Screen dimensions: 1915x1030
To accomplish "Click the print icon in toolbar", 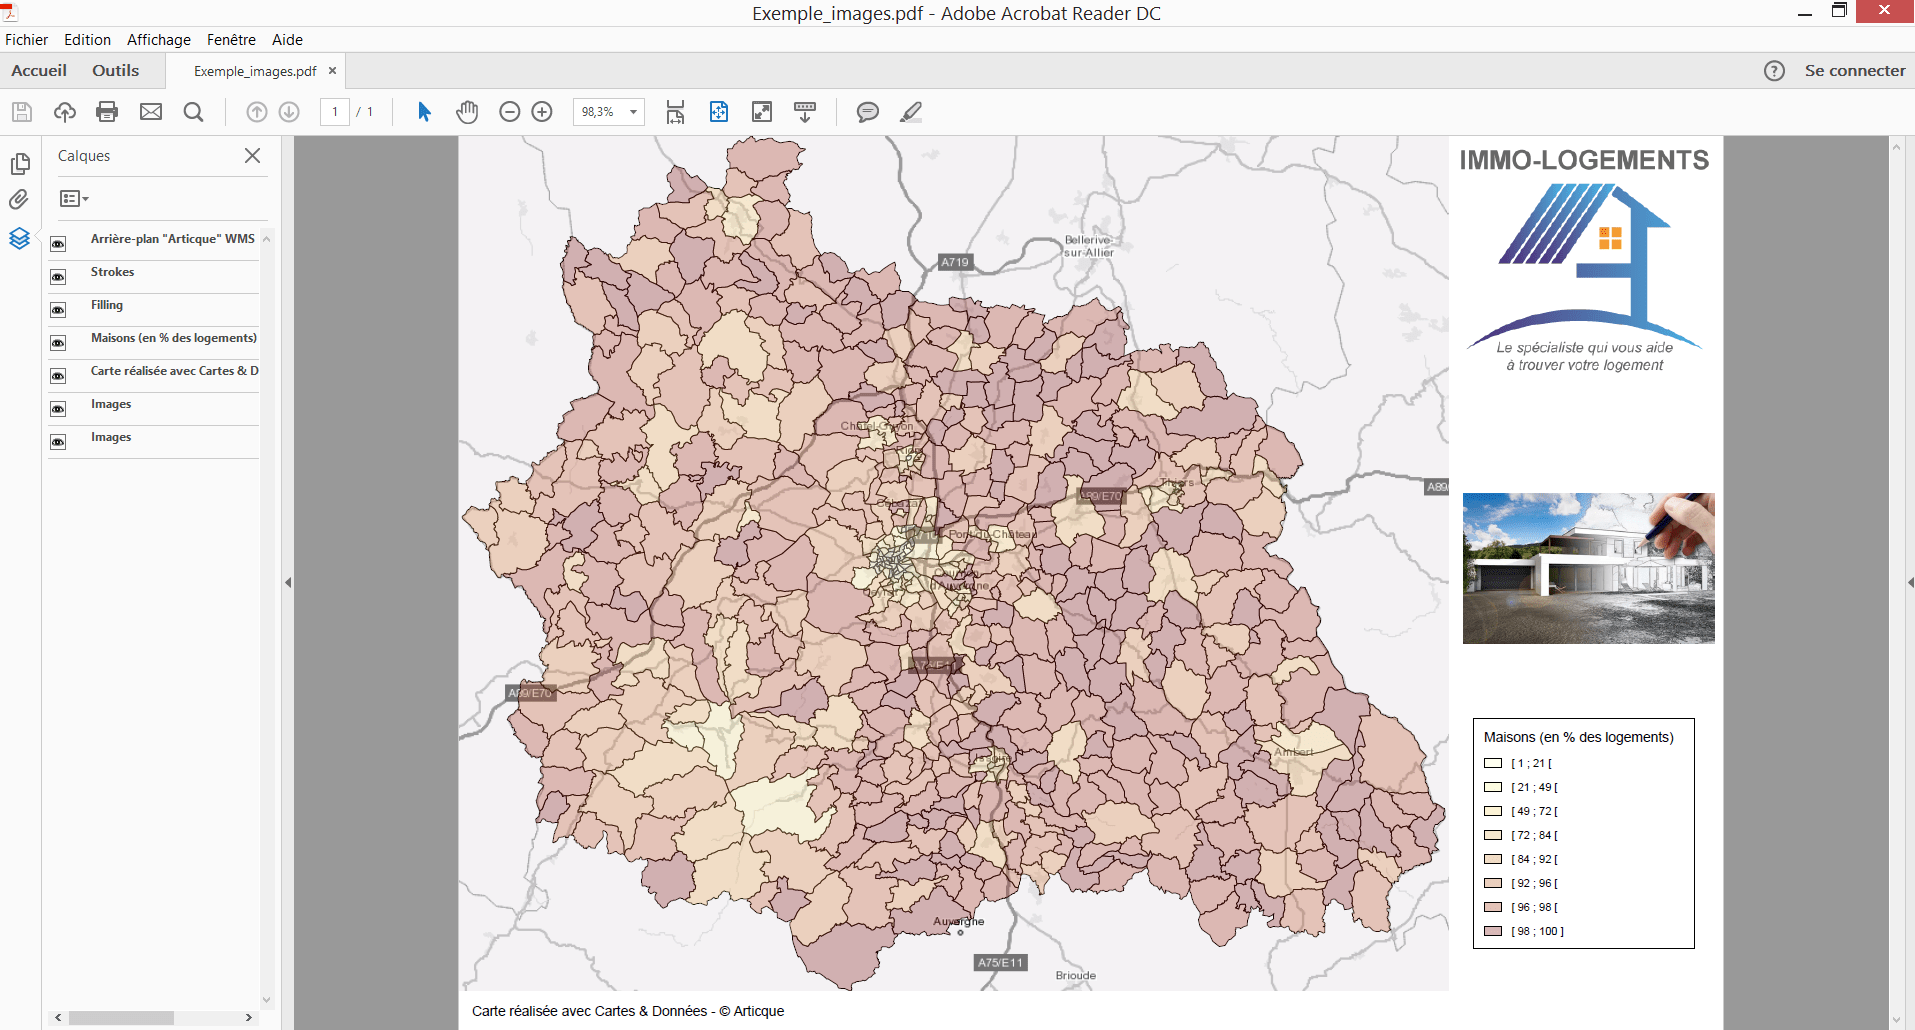I will coord(107,112).
